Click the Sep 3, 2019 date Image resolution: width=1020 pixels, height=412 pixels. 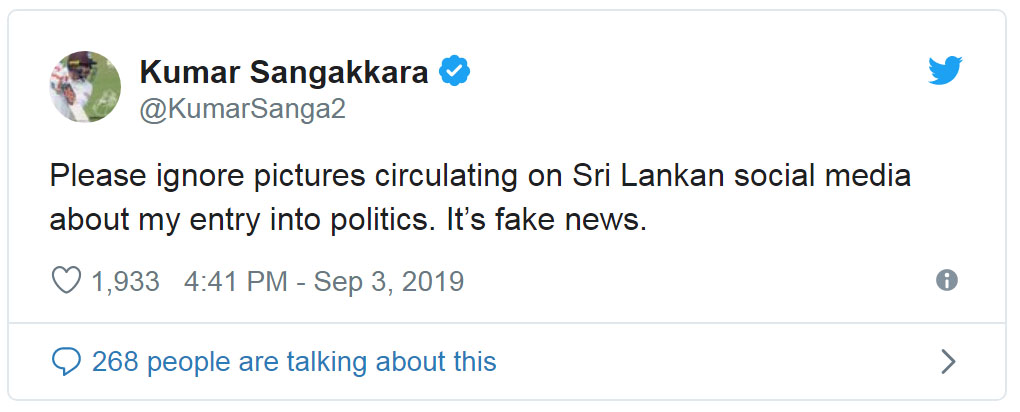(x=389, y=282)
